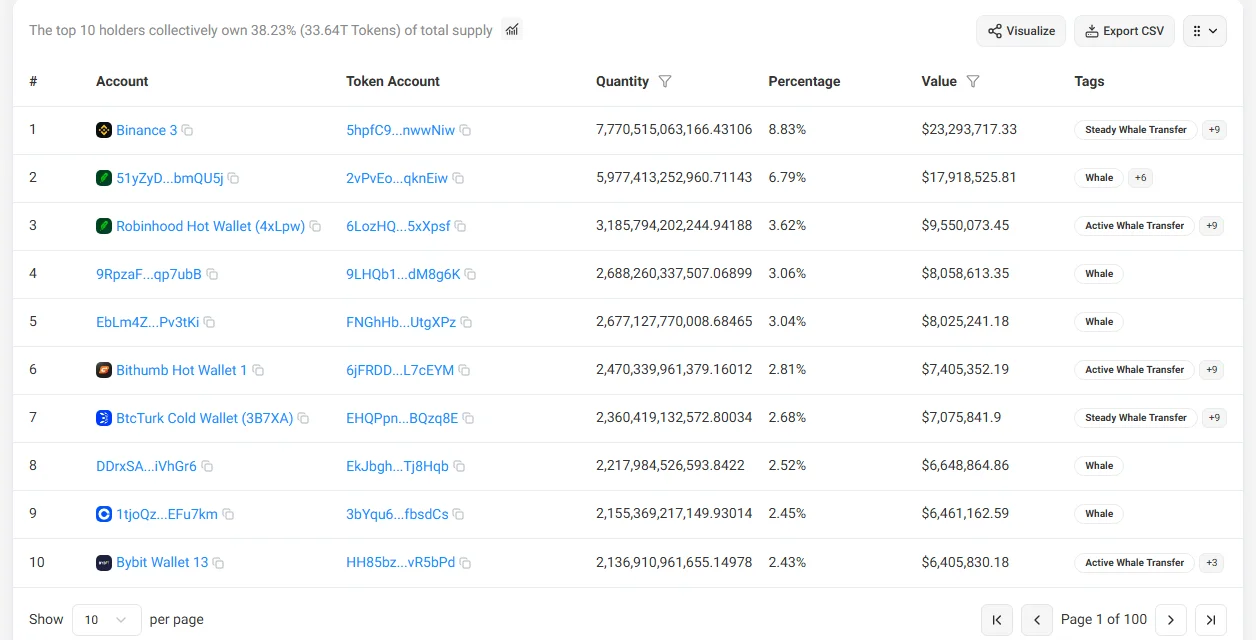The image size is (1256, 640).
Task: Open token account 5hpfC9...nwwNiw
Action: click(400, 130)
